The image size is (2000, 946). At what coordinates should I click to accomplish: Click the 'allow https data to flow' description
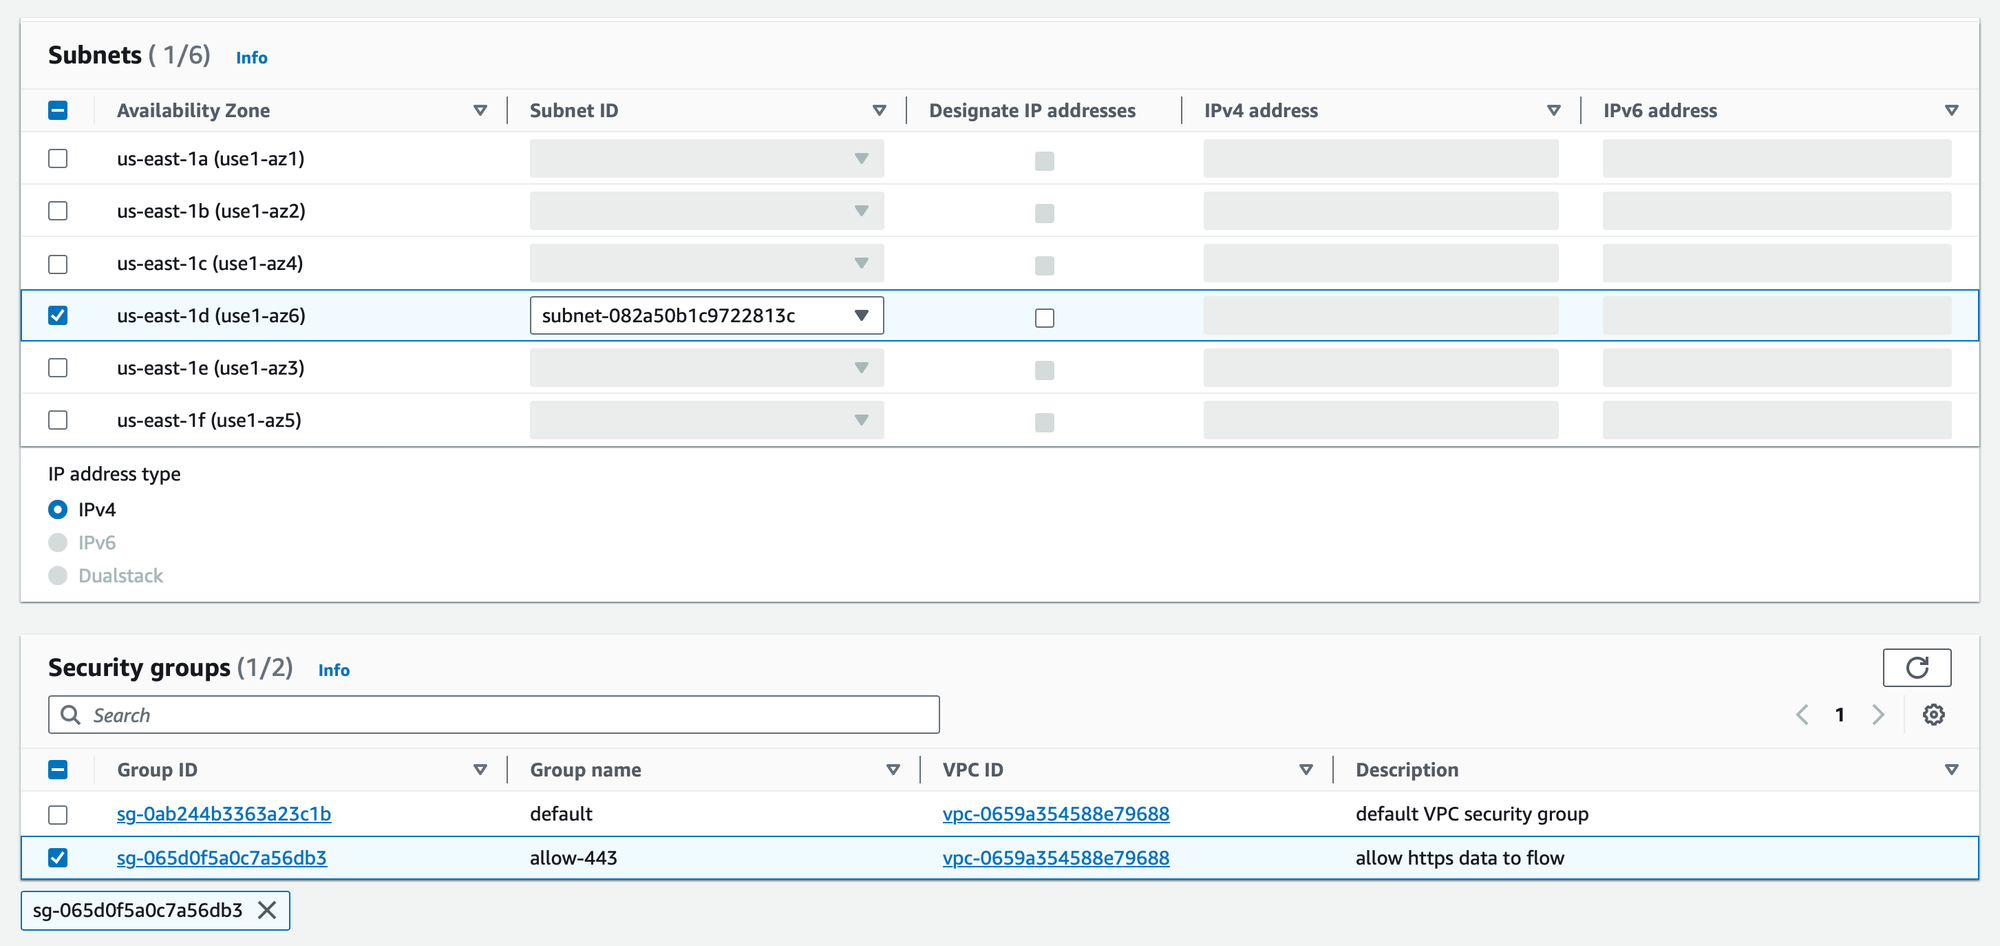(1460, 857)
